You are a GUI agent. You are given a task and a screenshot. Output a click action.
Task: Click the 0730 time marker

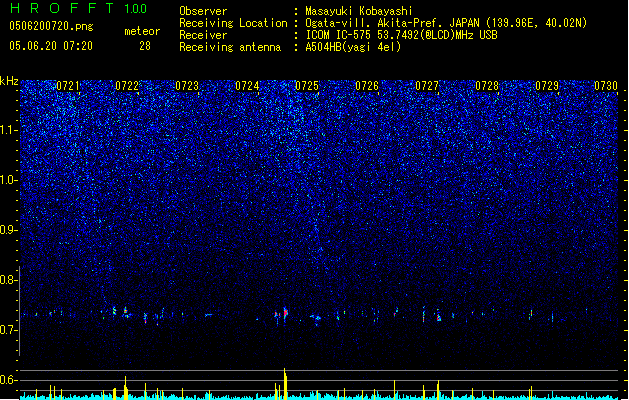pos(606,86)
